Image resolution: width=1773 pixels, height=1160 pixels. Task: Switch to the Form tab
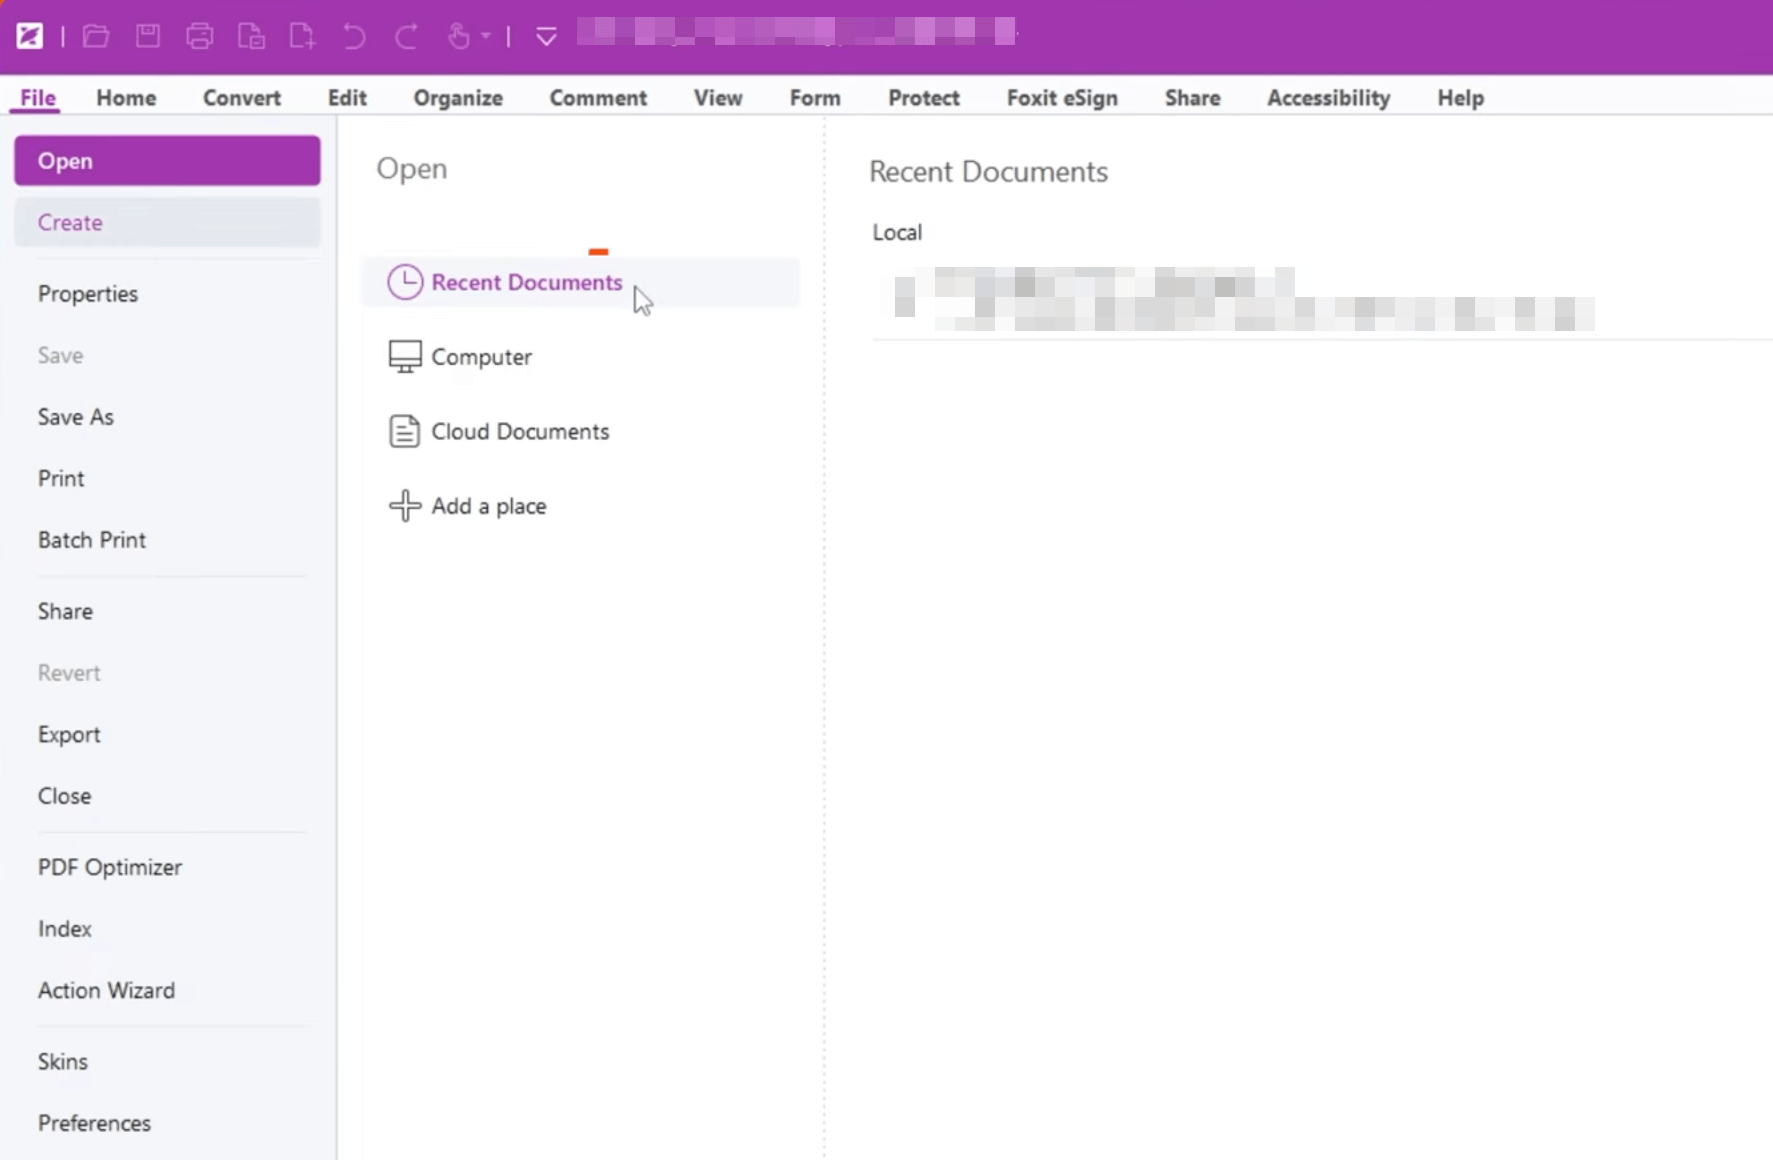coord(815,98)
